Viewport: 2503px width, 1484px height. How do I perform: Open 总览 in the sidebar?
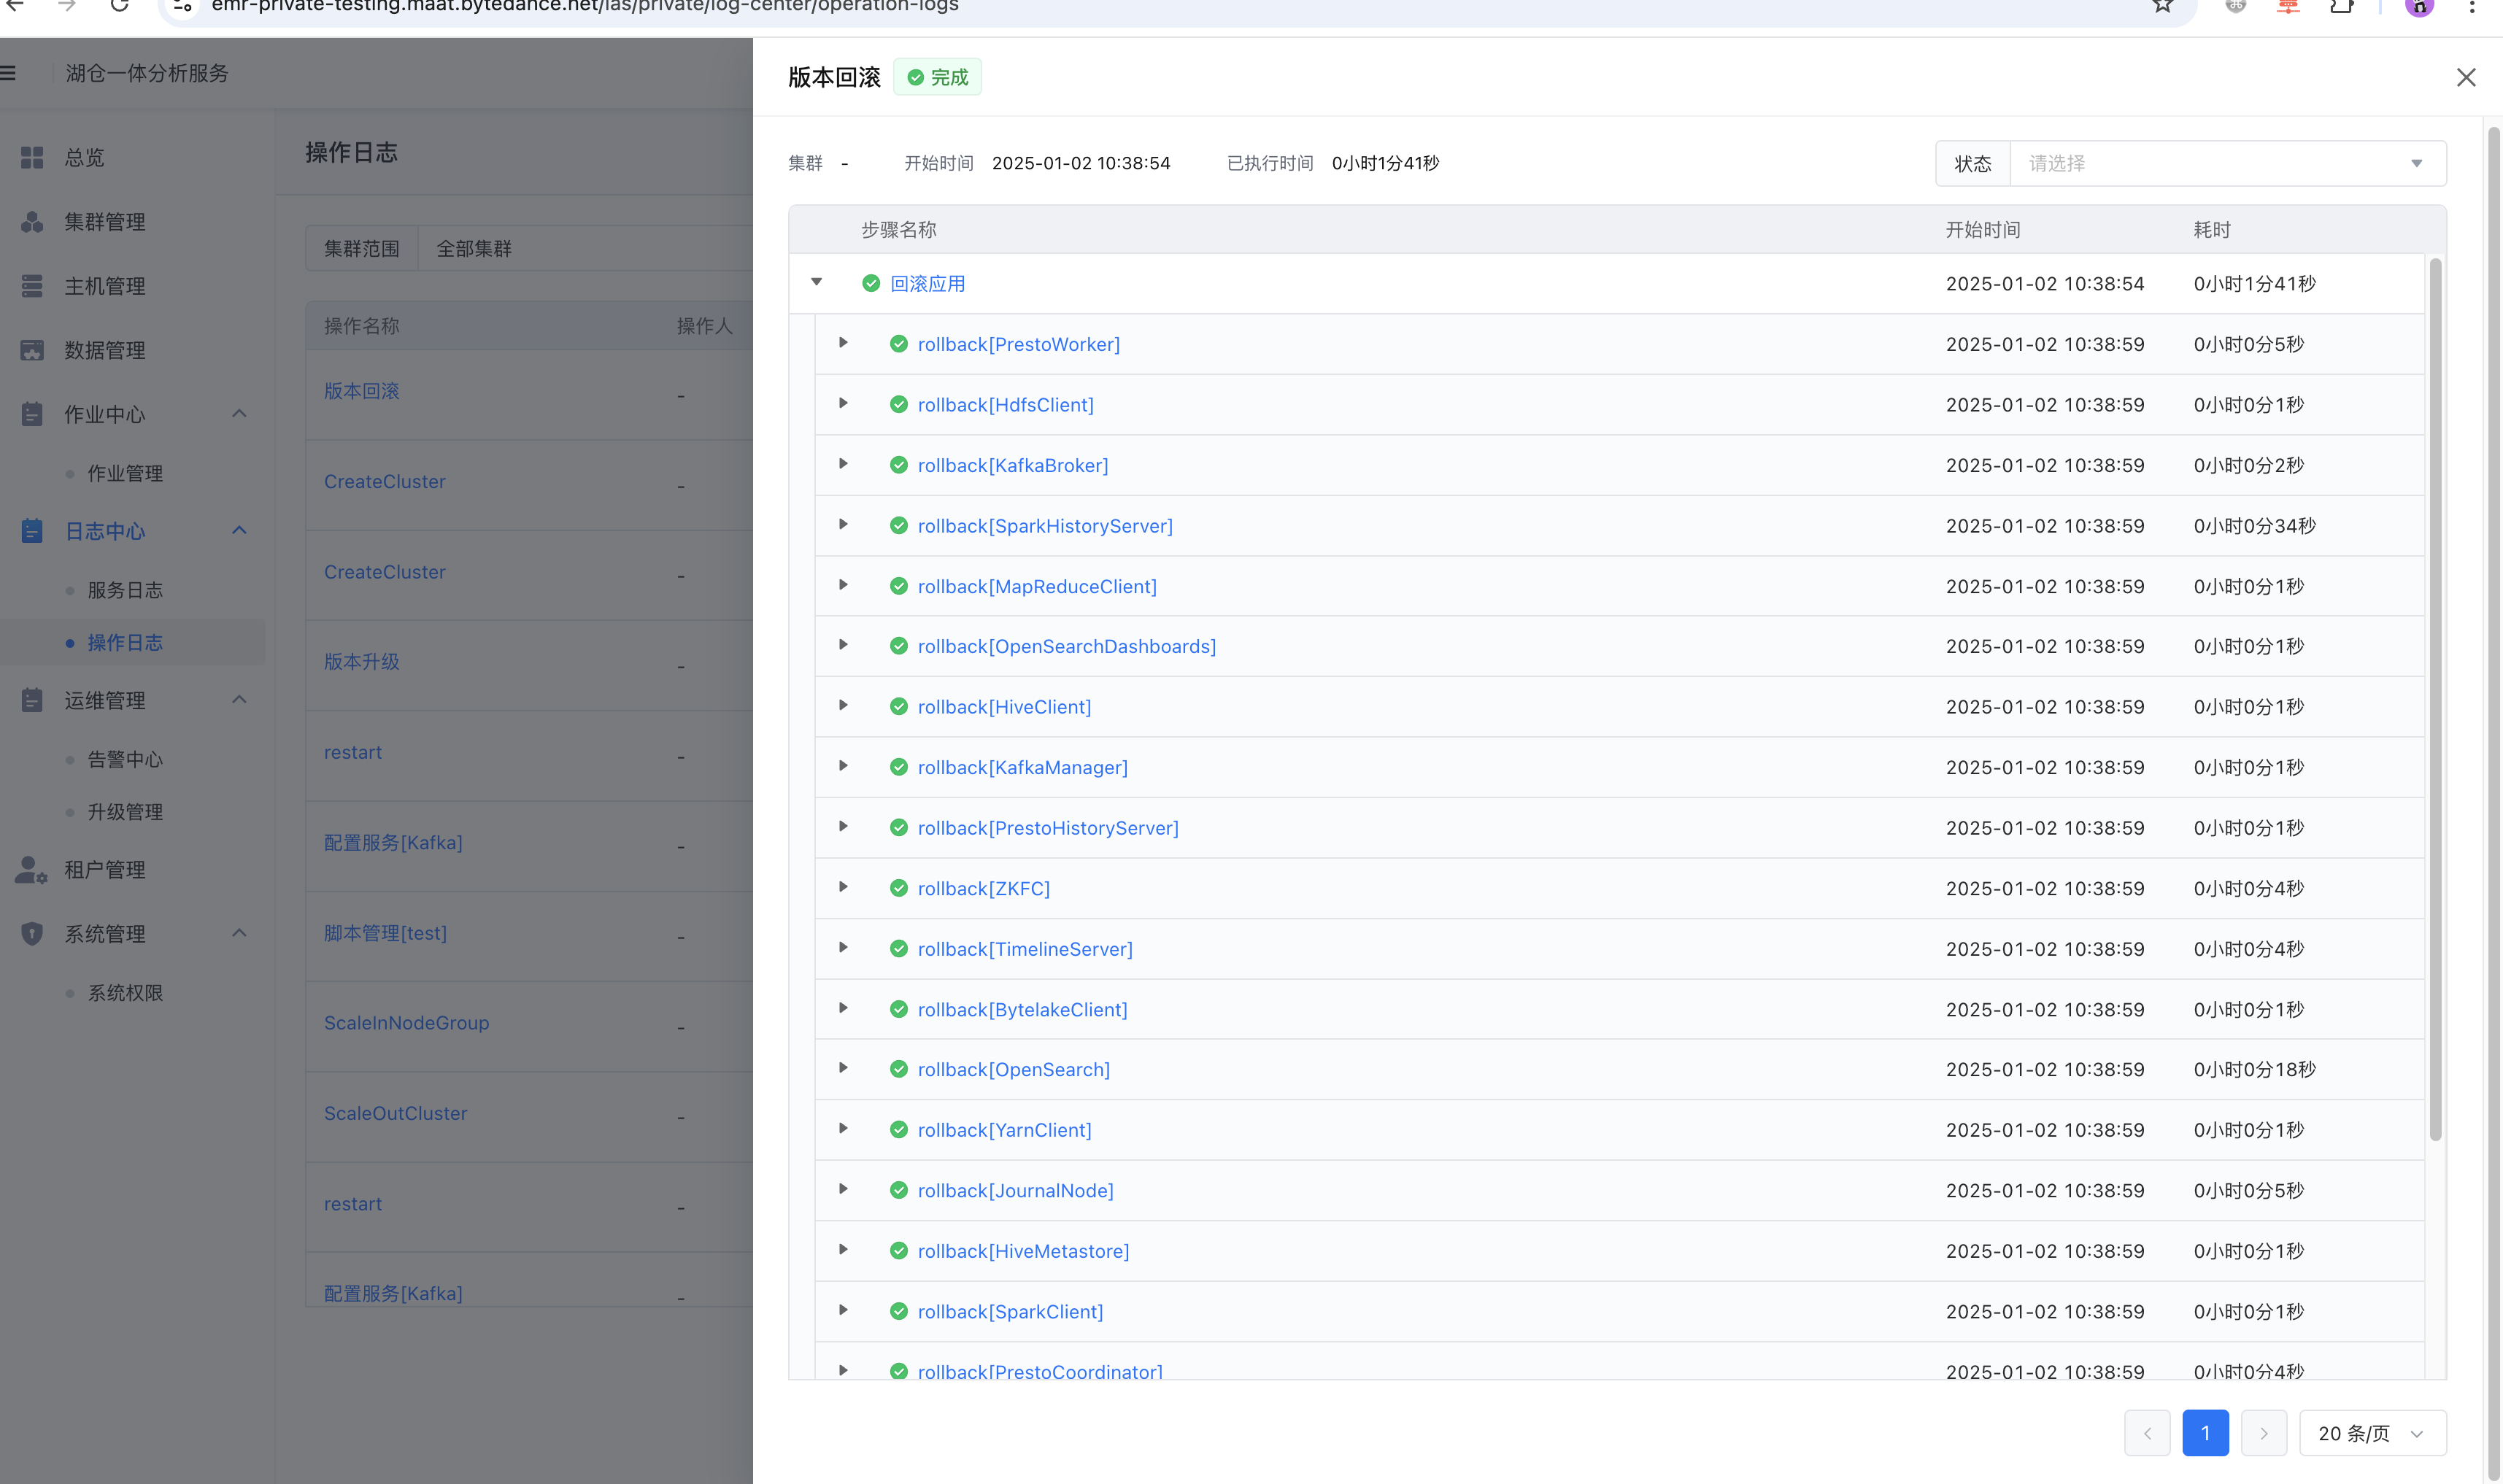tap(85, 157)
